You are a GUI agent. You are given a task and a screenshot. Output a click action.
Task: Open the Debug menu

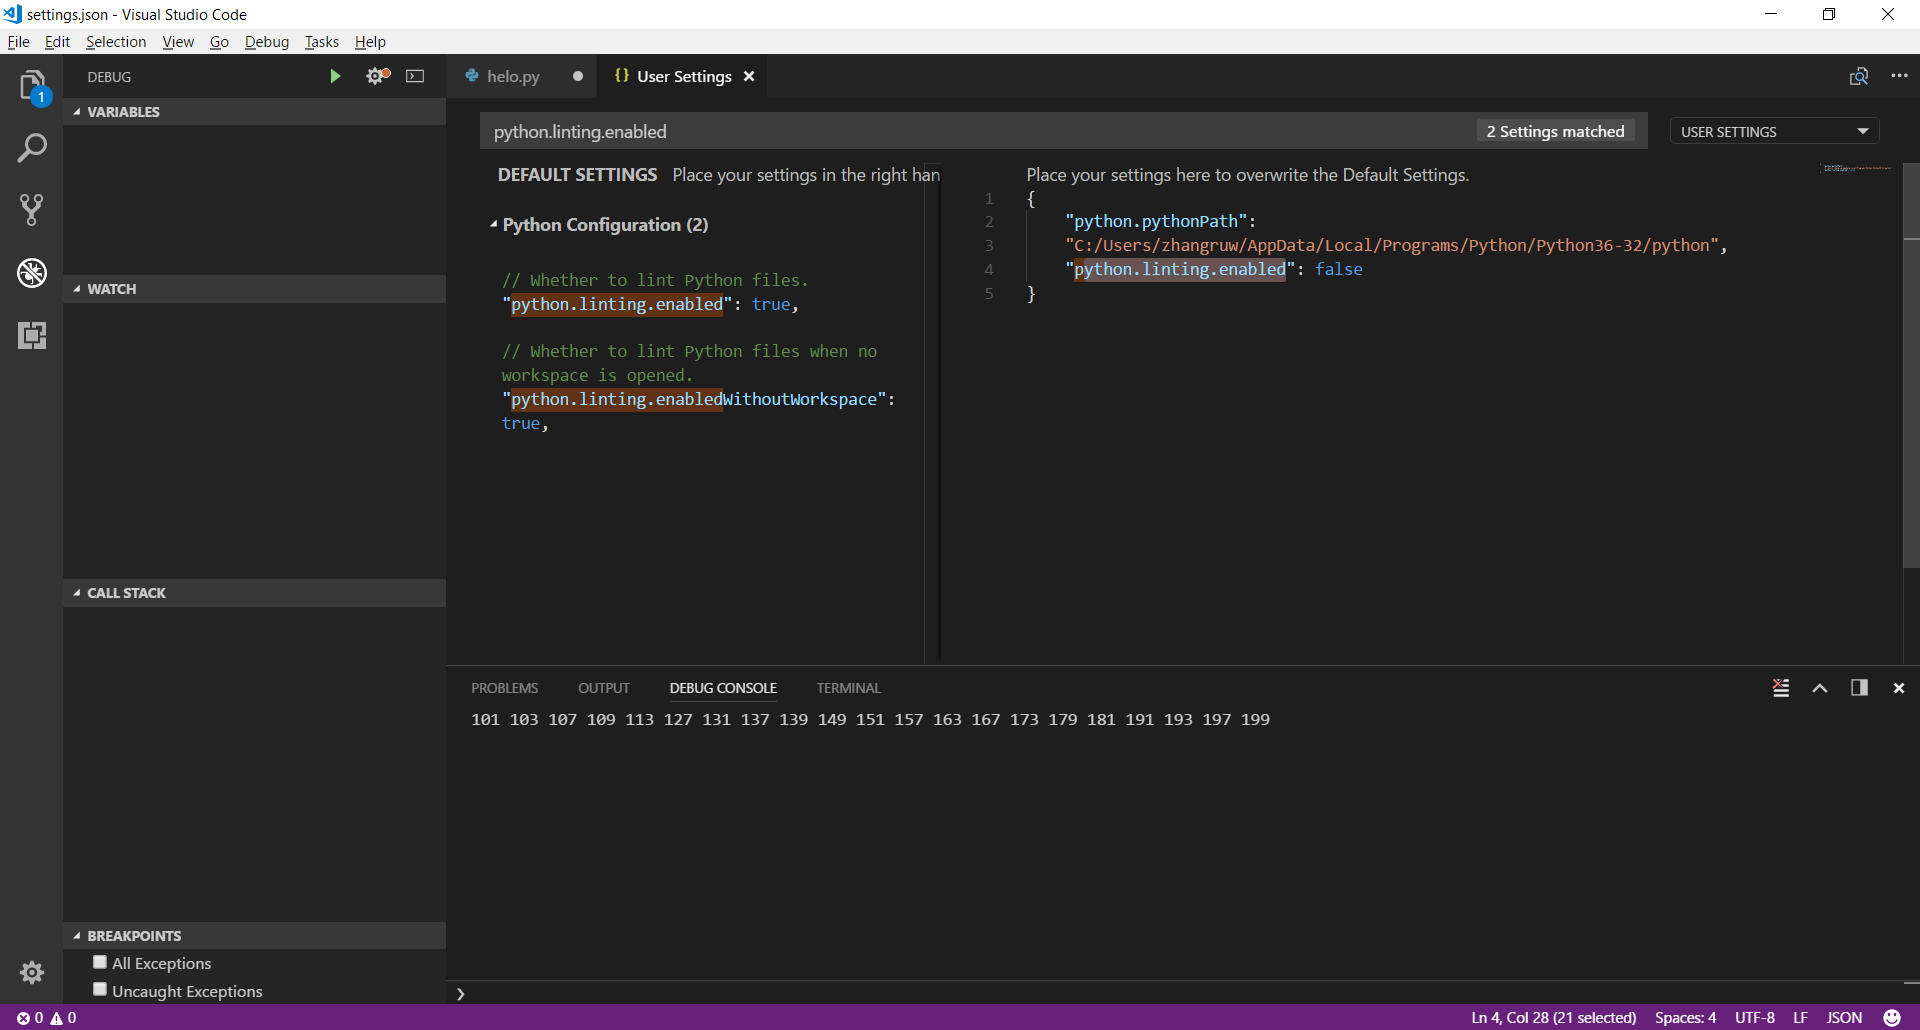coord(266,41)
